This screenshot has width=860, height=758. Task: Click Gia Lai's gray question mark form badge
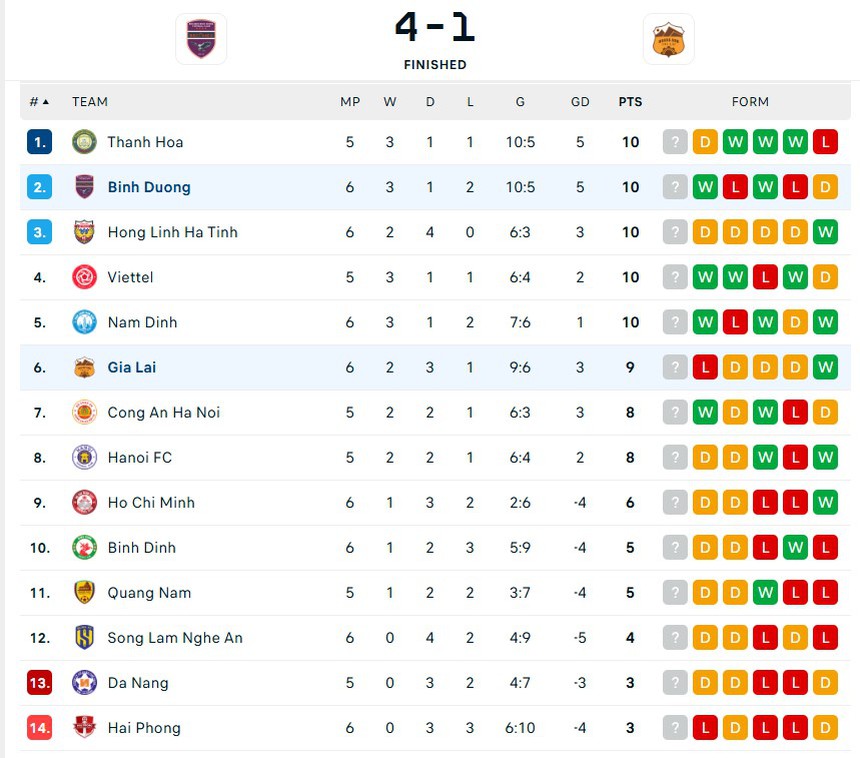(x=675, y=367)
